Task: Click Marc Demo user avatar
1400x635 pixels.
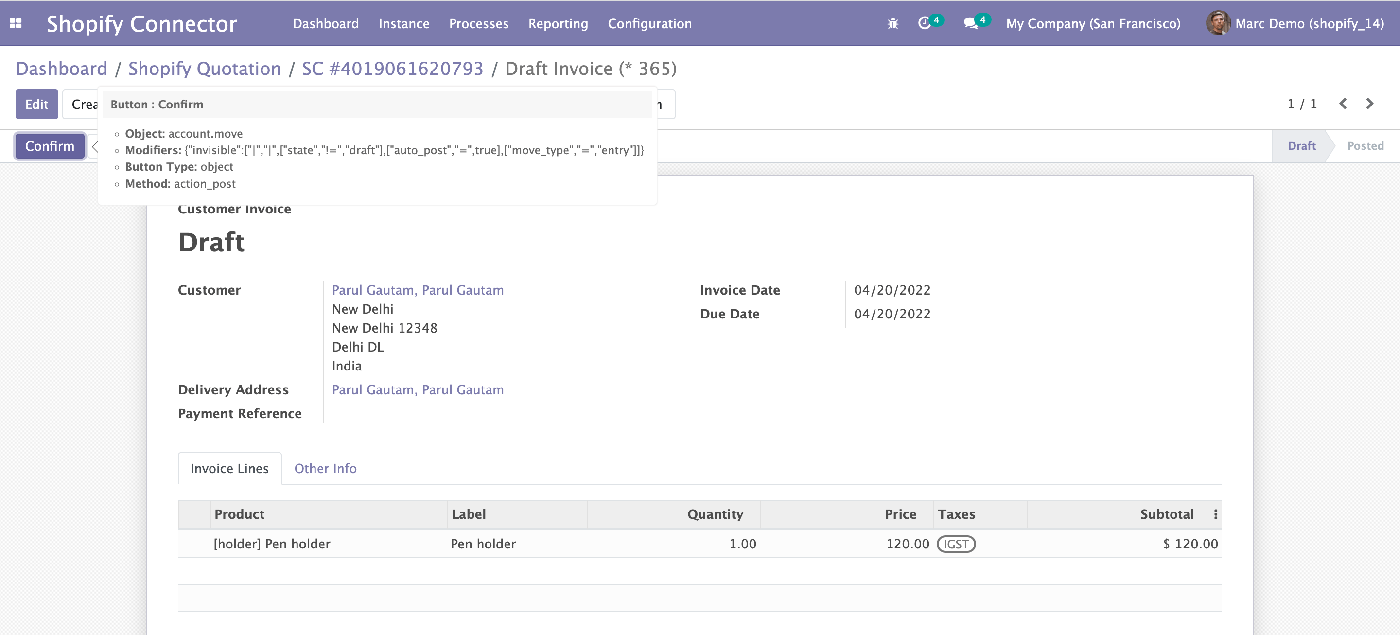Action: (x=1218, y=23)
